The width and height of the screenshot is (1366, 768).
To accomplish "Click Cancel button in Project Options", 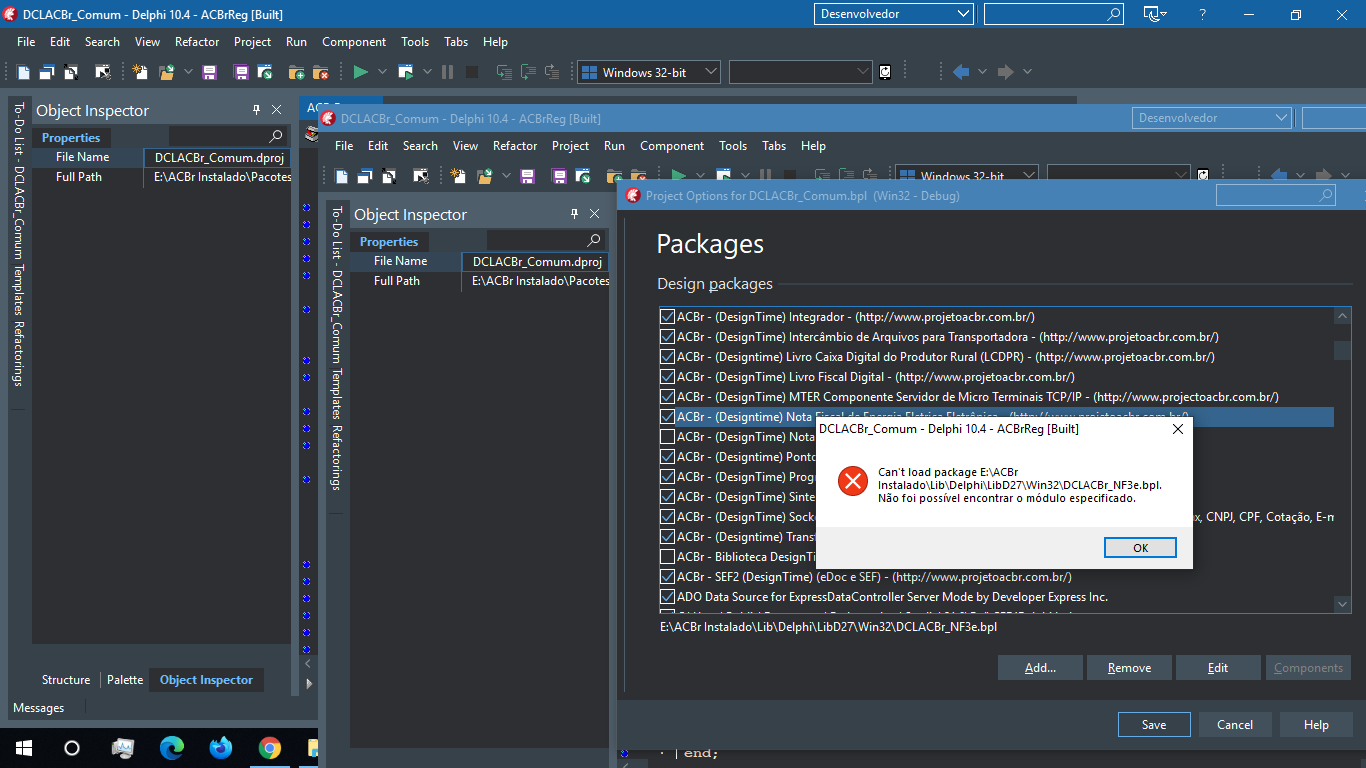I will [x=1235, y=725].
